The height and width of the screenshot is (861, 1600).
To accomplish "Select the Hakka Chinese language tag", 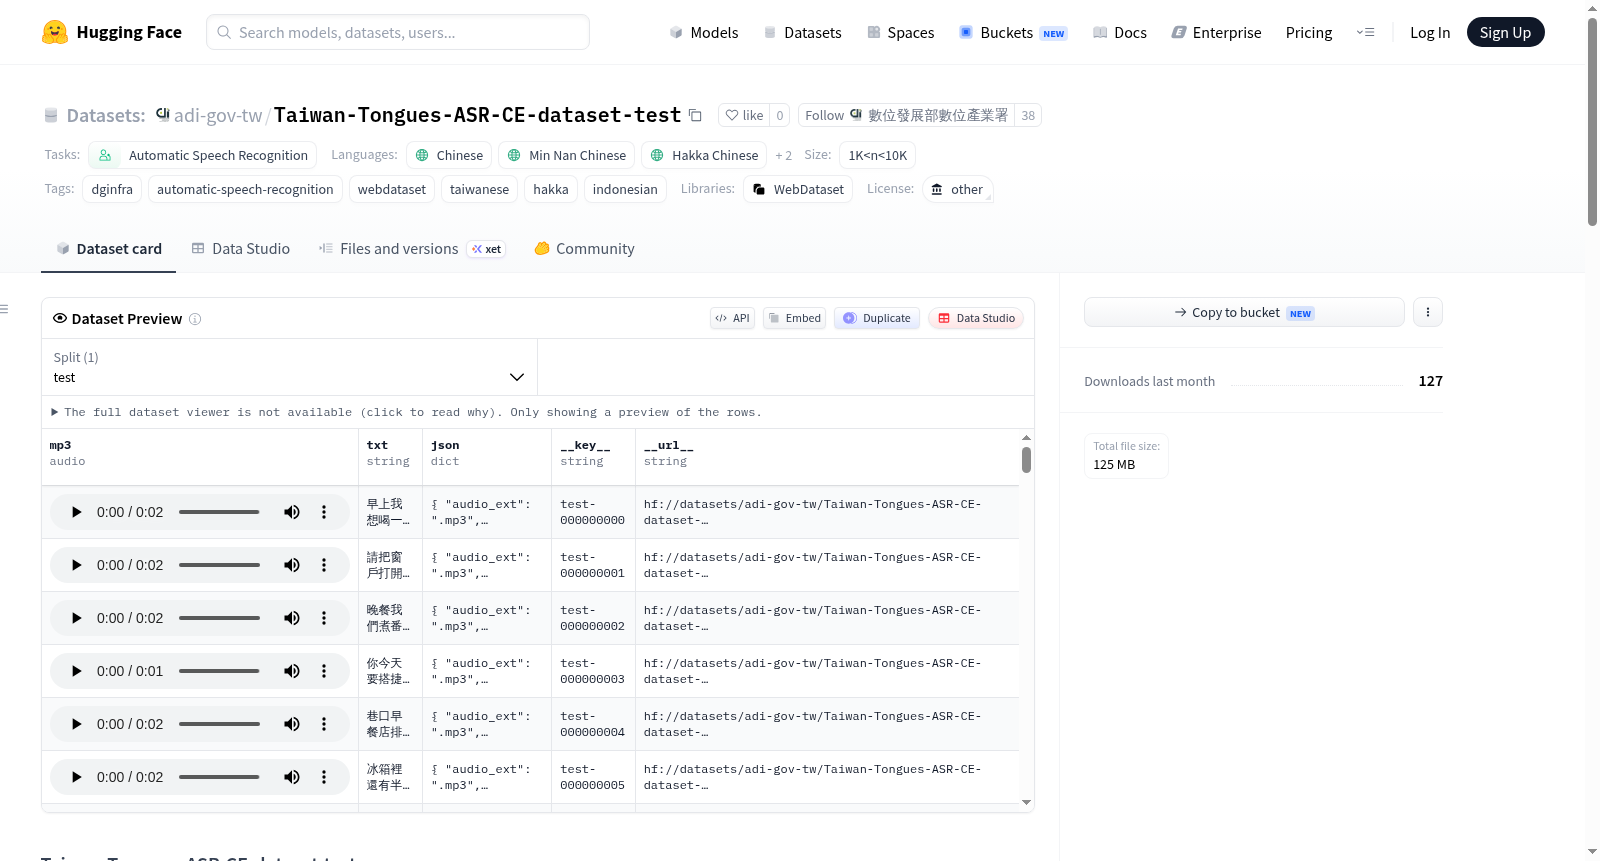I will pos(704,155).
